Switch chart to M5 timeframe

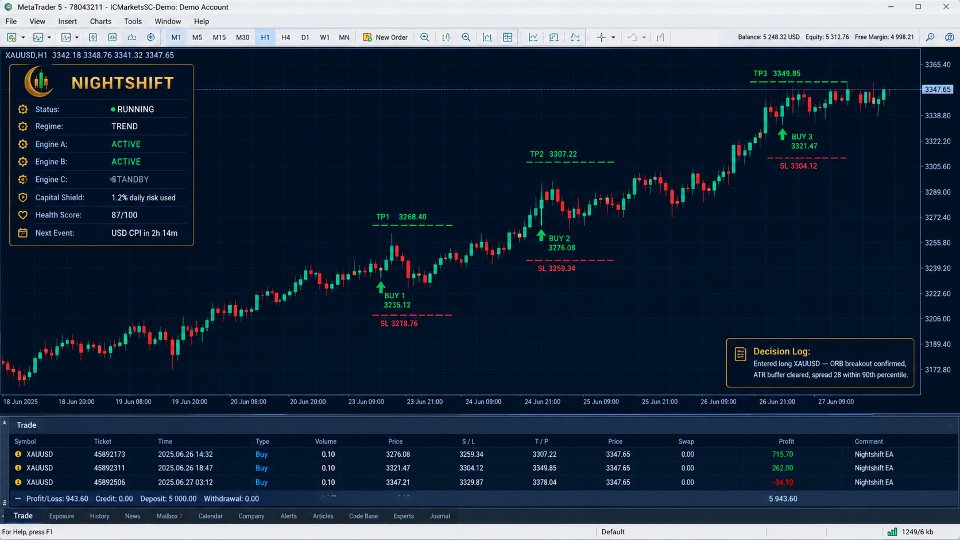point(197,37)
